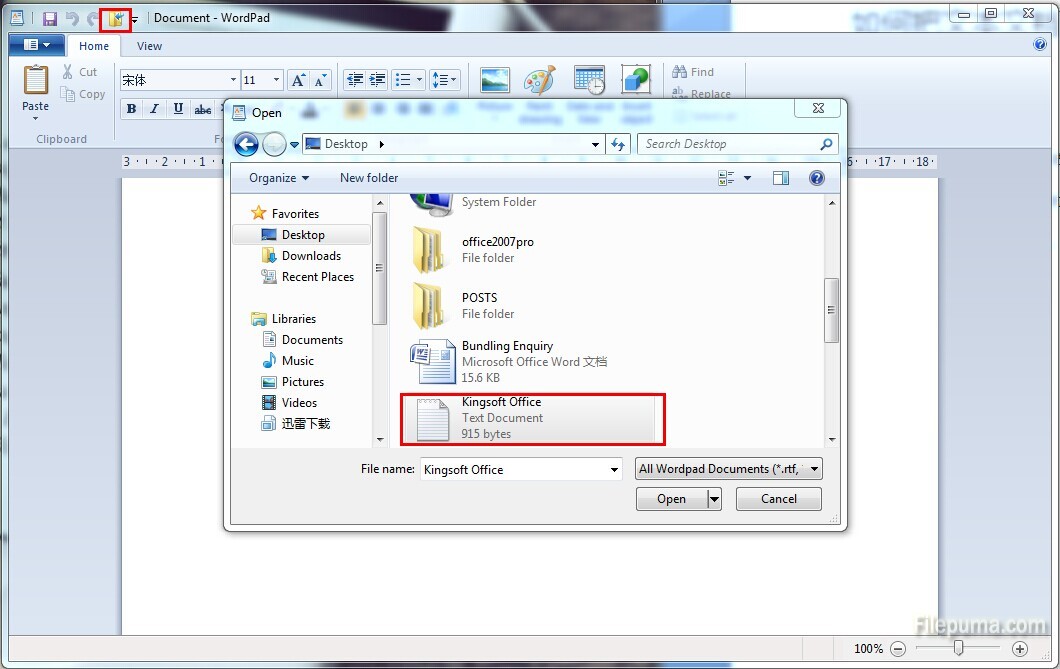Screen dimensions: 1060x669
Task: Show the preview pane in Open dialog
Action: coord(781,178)
